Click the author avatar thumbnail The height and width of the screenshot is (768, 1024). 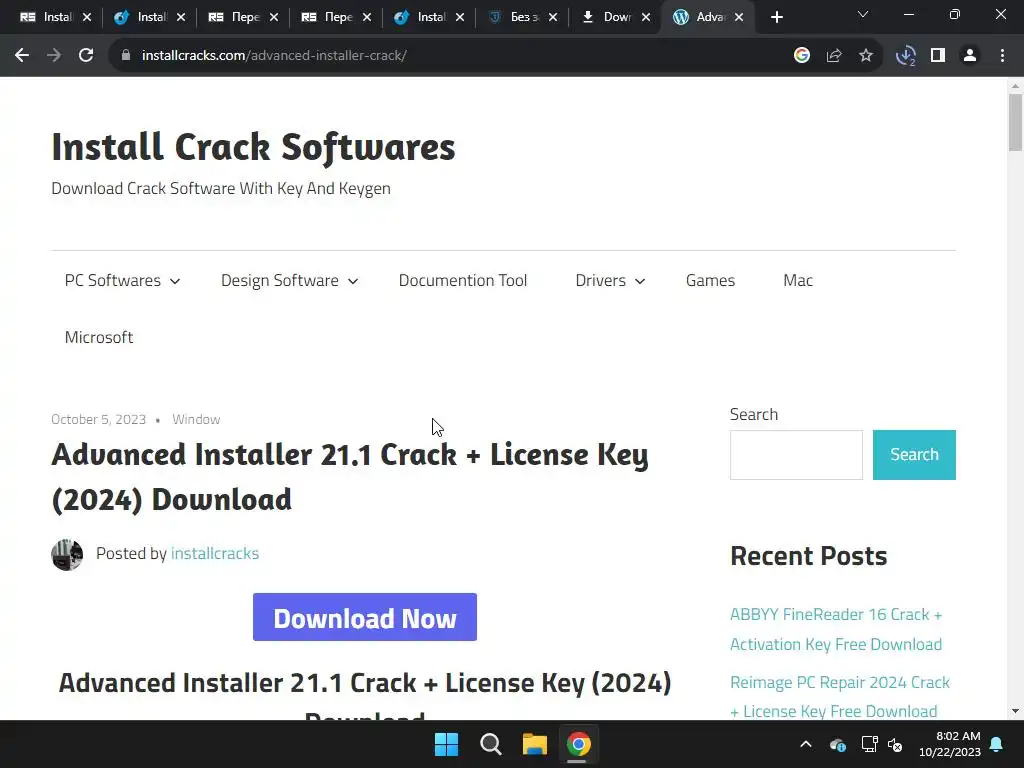(x=67, y=554)
